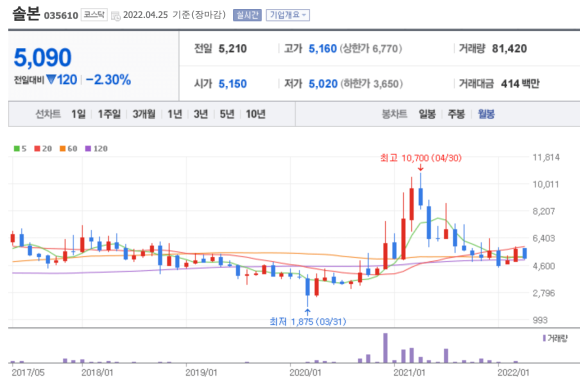The image size is (580, 388).
Task: Click the 2021/01 x-axis date label
Action: click(x=409, y=372)
